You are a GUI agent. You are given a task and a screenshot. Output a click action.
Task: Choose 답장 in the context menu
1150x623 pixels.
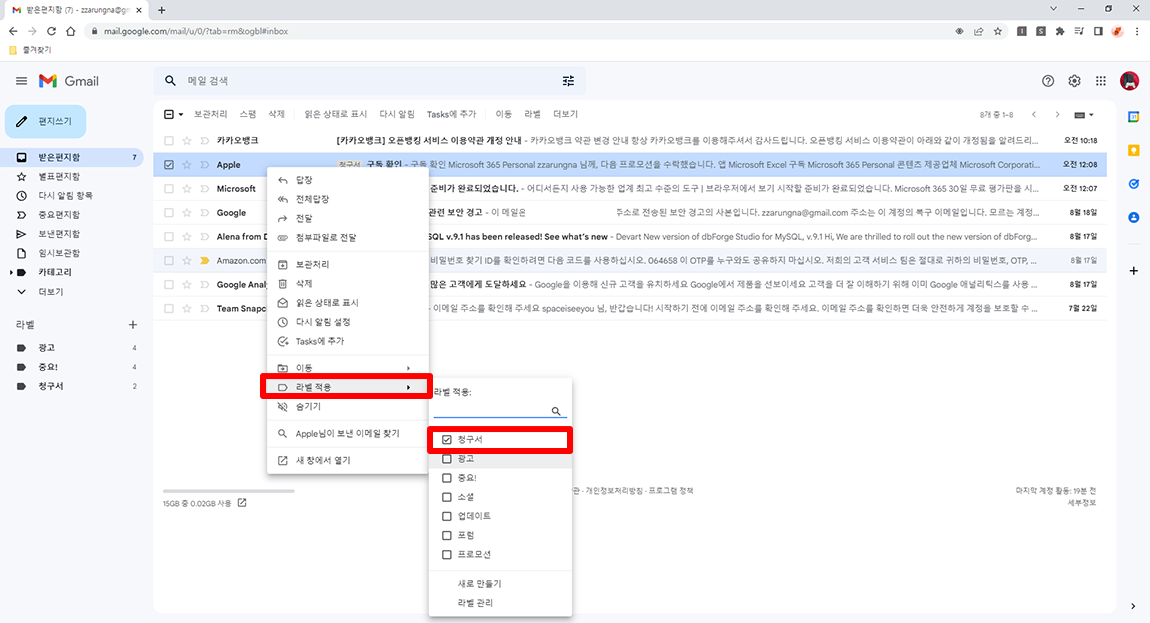(x=348, y=180)
